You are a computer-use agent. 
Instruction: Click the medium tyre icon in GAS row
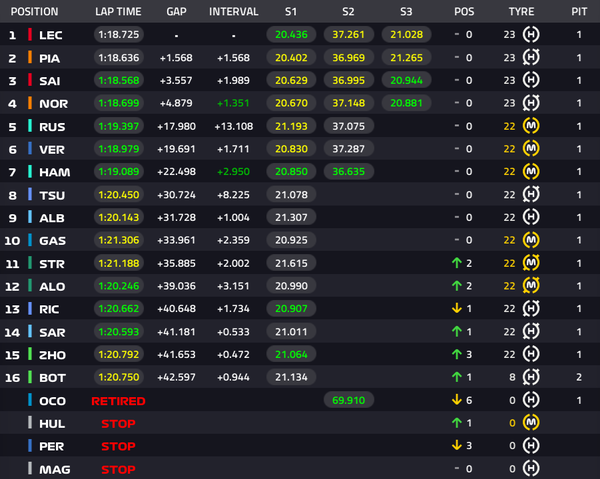[531, 240]
